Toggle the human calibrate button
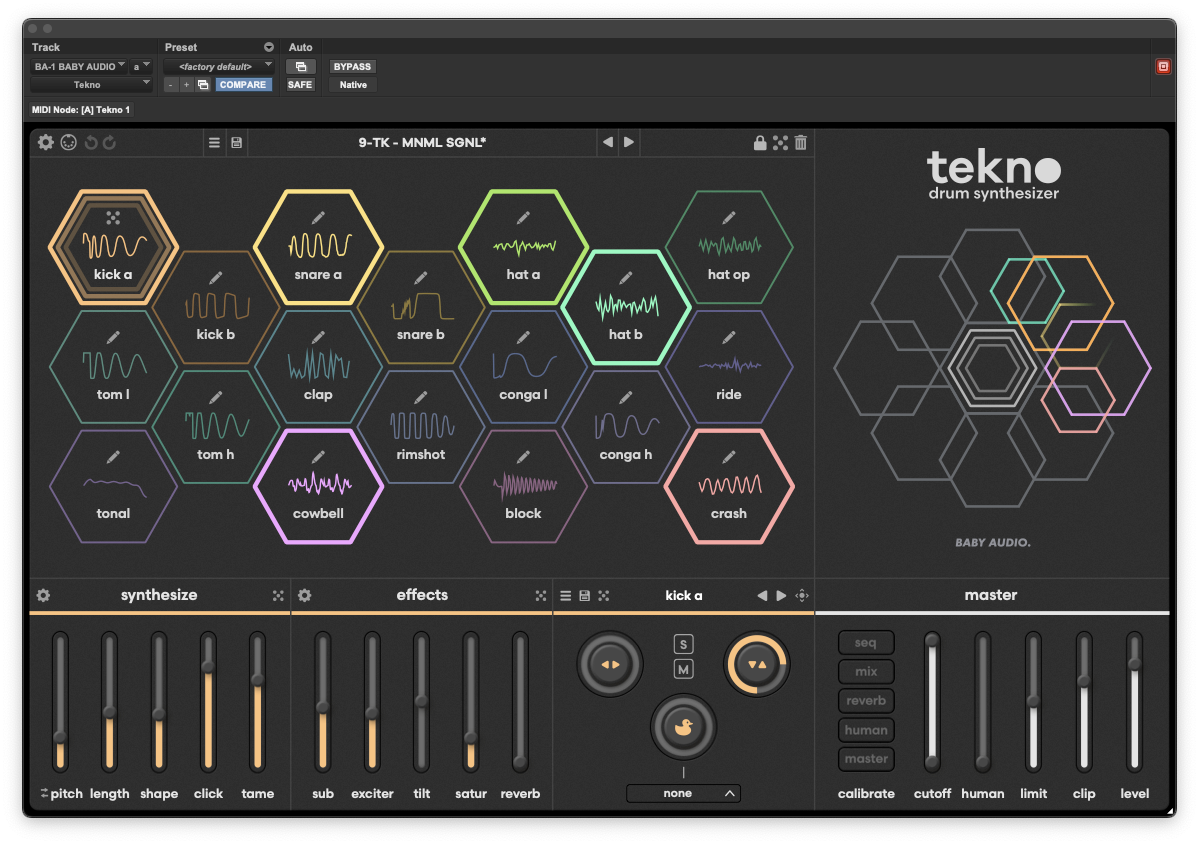Image resolution: width=1199 pixels, height=844 pixels. tap(866, 730)
